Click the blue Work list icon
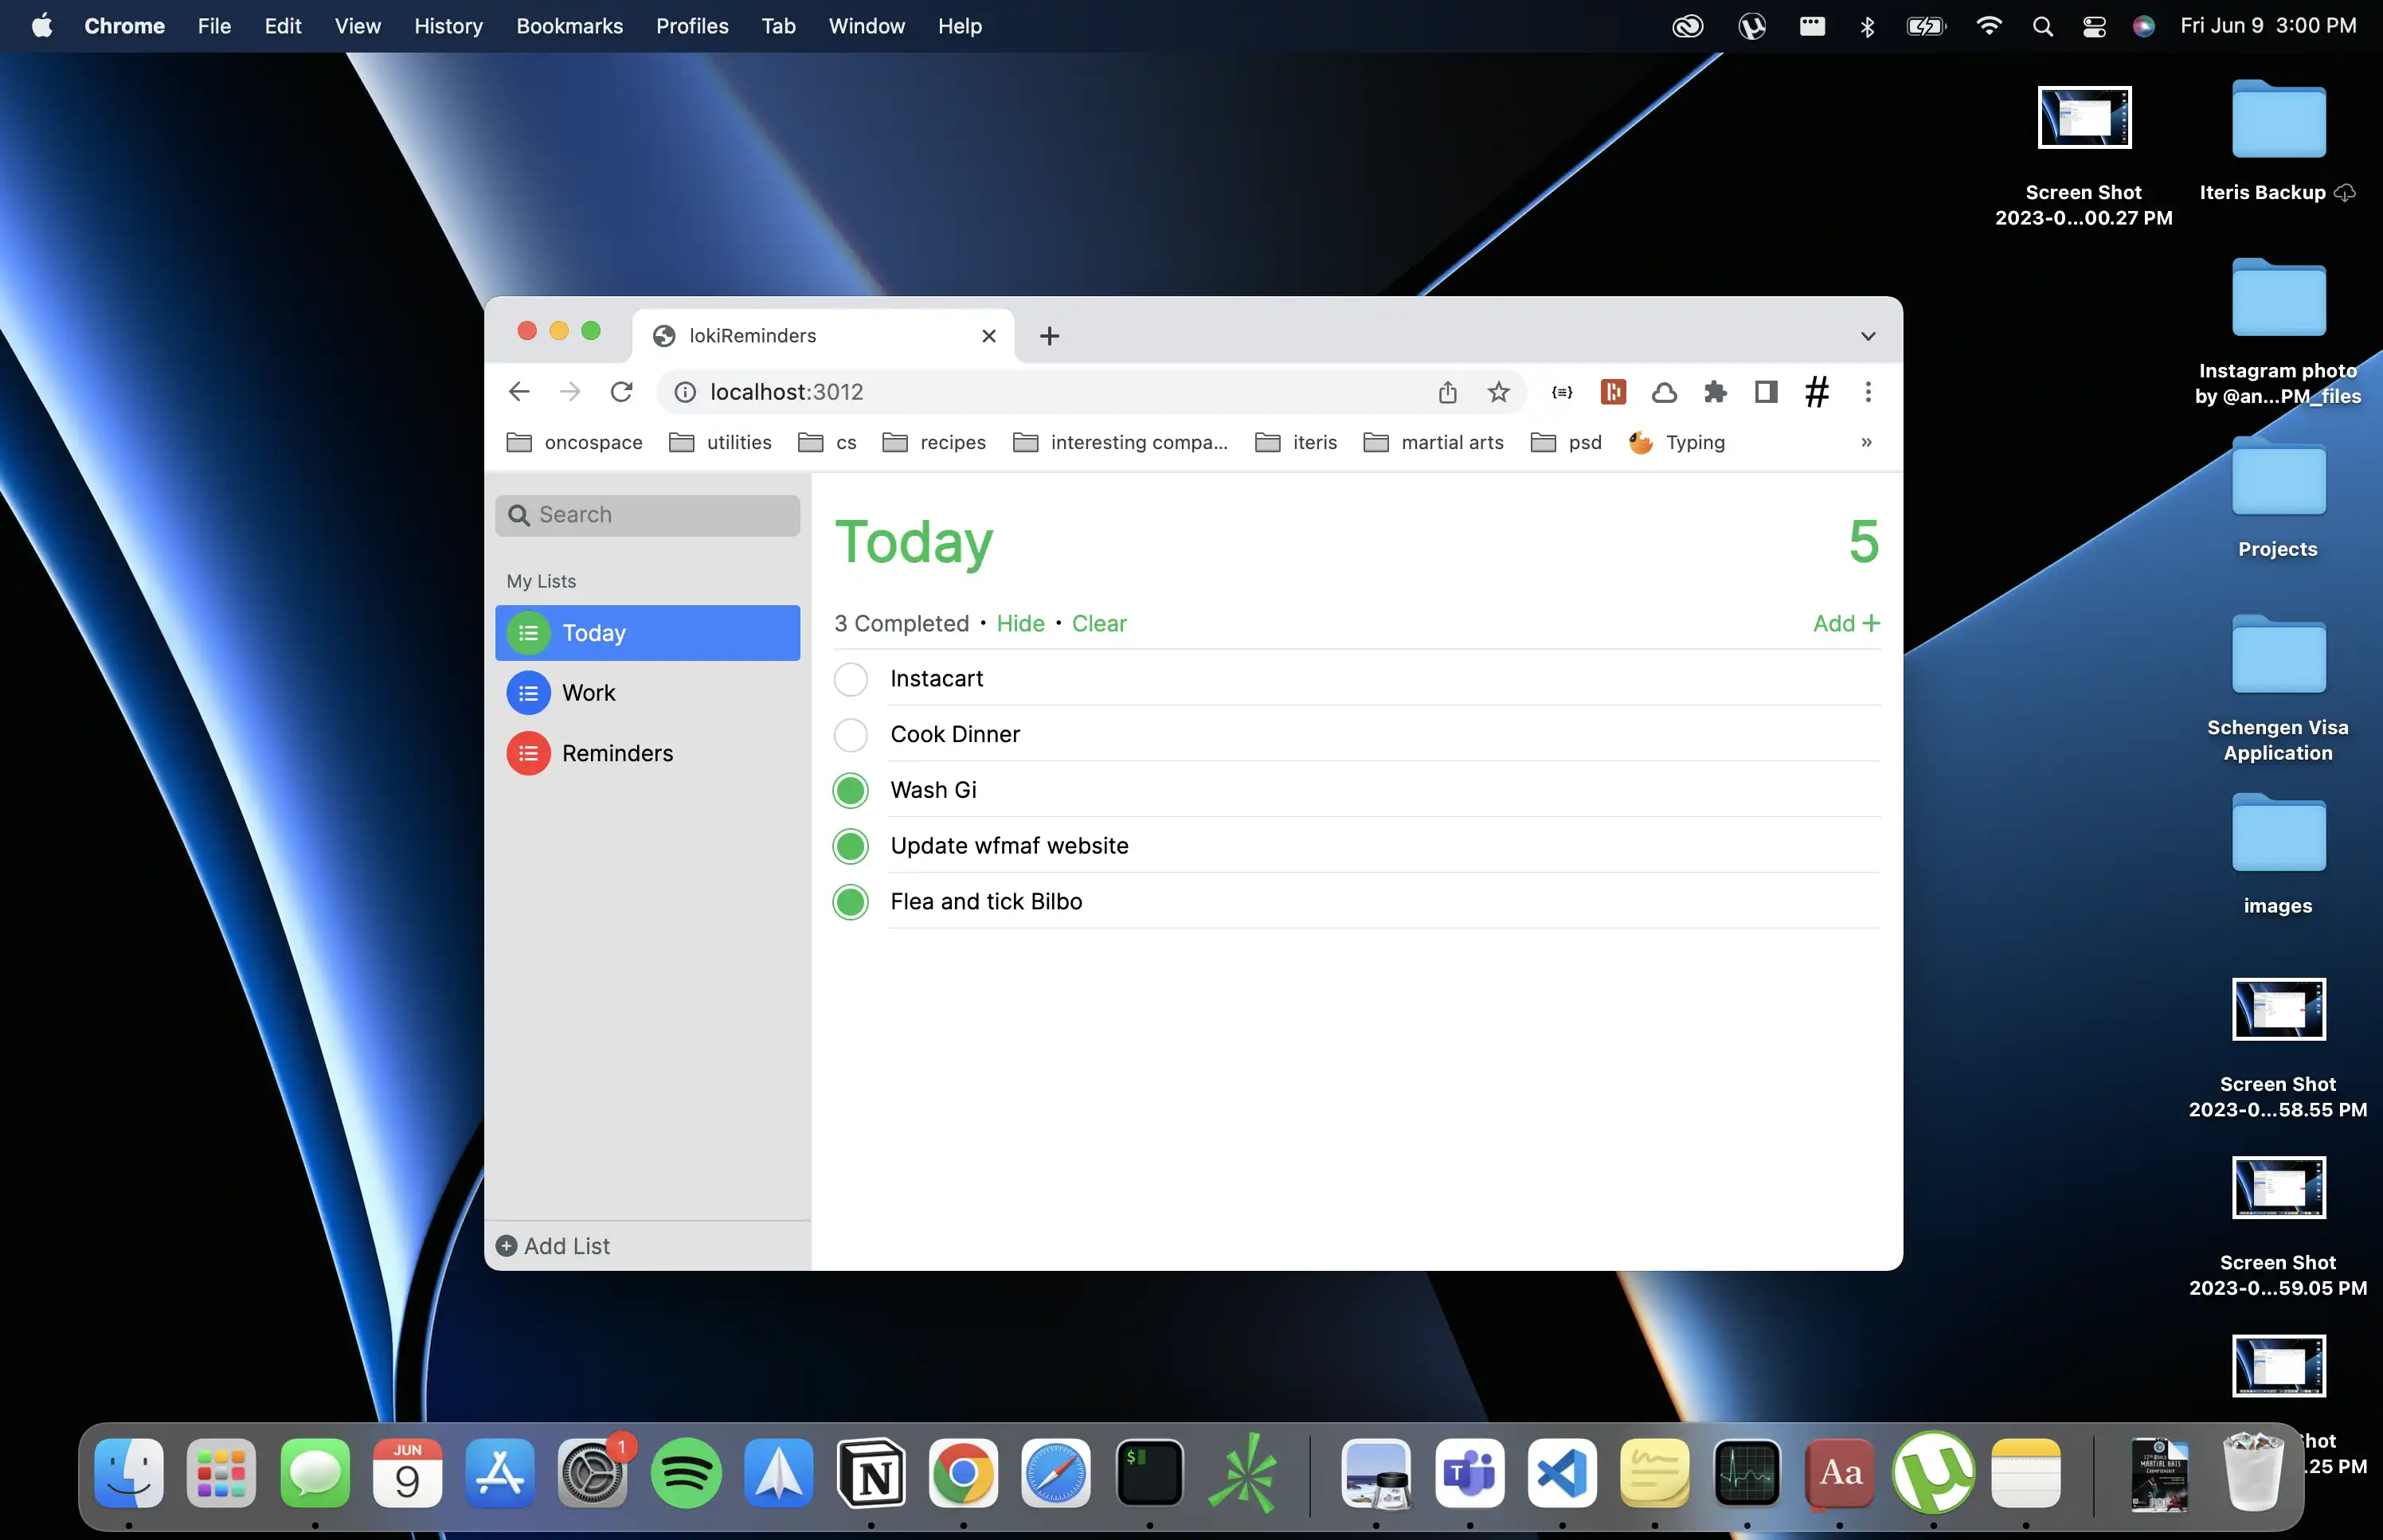This screenshot has width=2383, height=1540. 528,693
